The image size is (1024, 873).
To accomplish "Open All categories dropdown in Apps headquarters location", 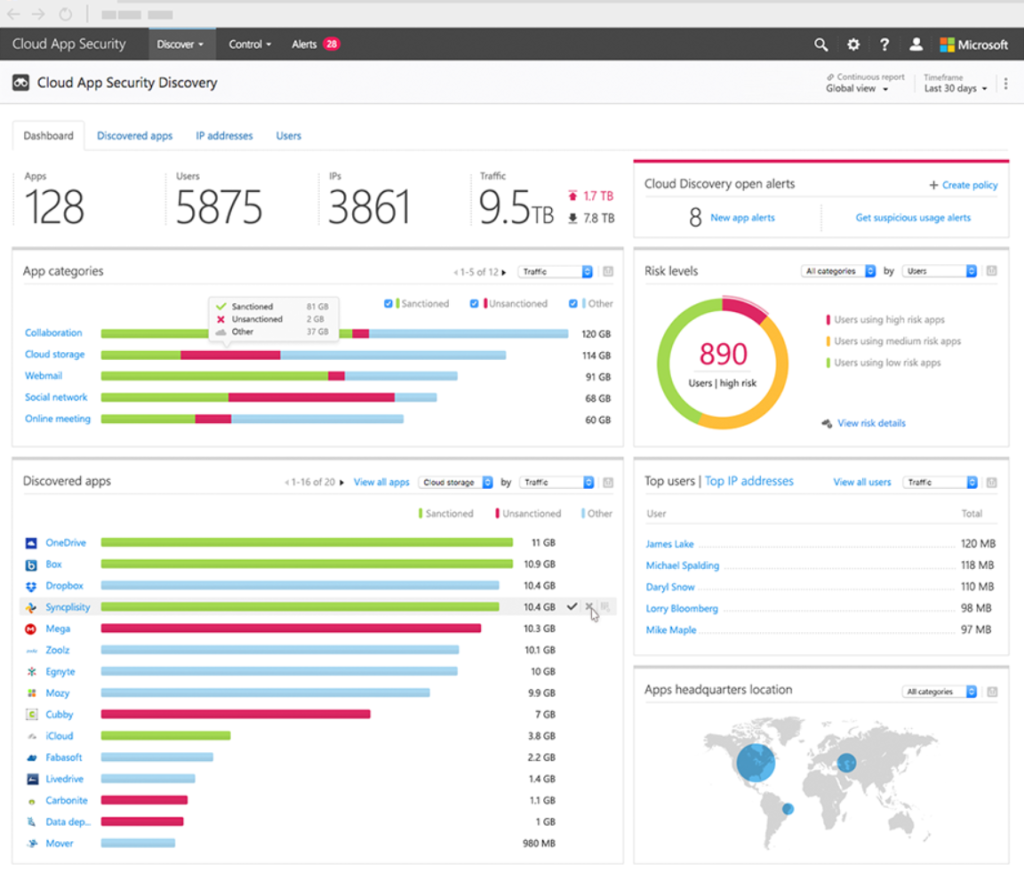I will [x=940, y=692].
